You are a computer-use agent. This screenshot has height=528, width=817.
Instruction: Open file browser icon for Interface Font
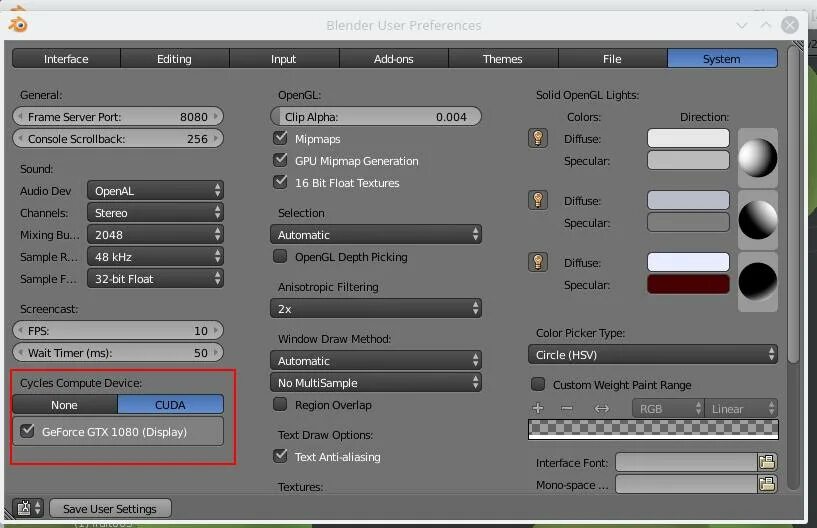click(767, 462)
